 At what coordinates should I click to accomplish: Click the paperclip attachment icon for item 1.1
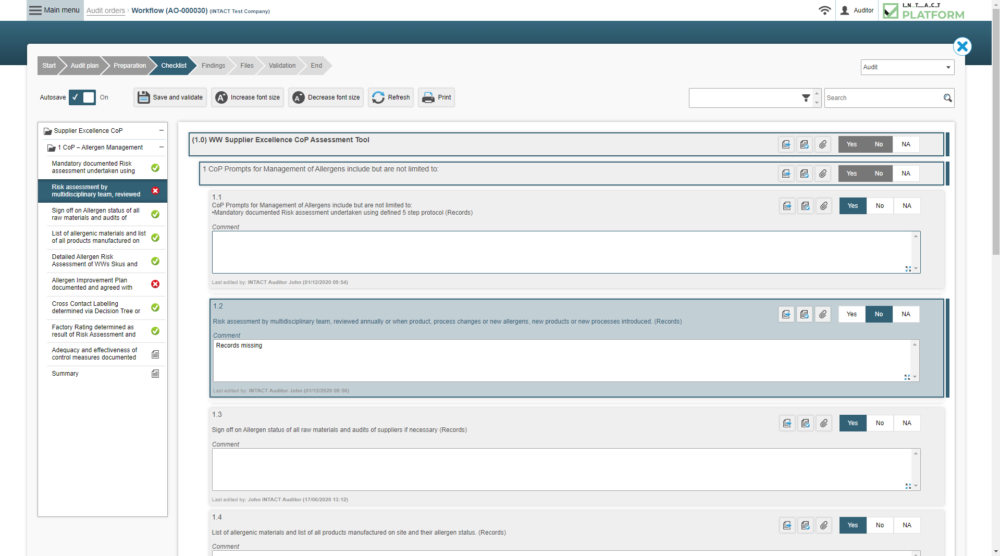coord(824,206)
